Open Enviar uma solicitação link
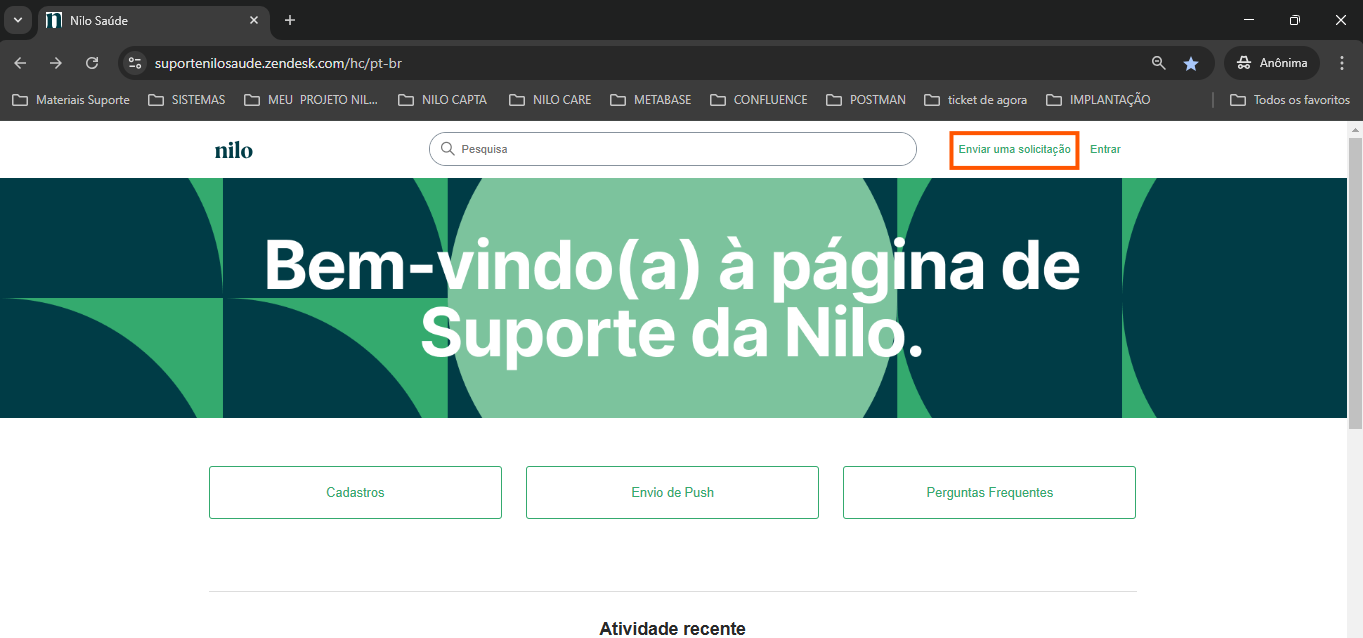Screen dimensions: 1363x638 [1014, 149]
